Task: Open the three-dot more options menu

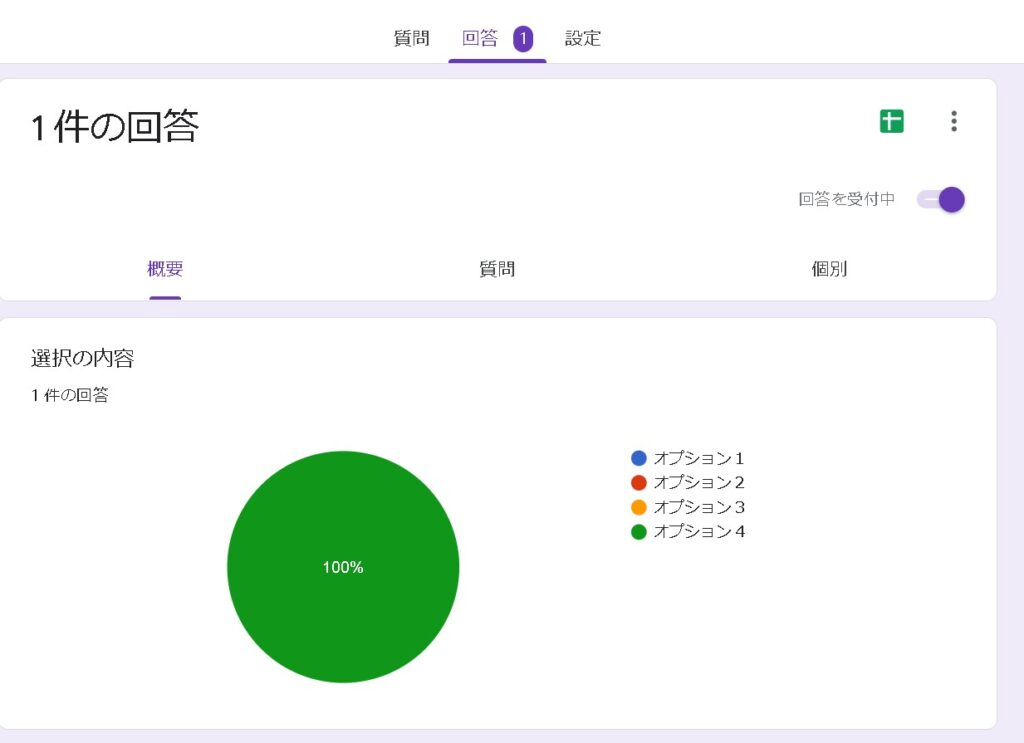Action: 954,122
